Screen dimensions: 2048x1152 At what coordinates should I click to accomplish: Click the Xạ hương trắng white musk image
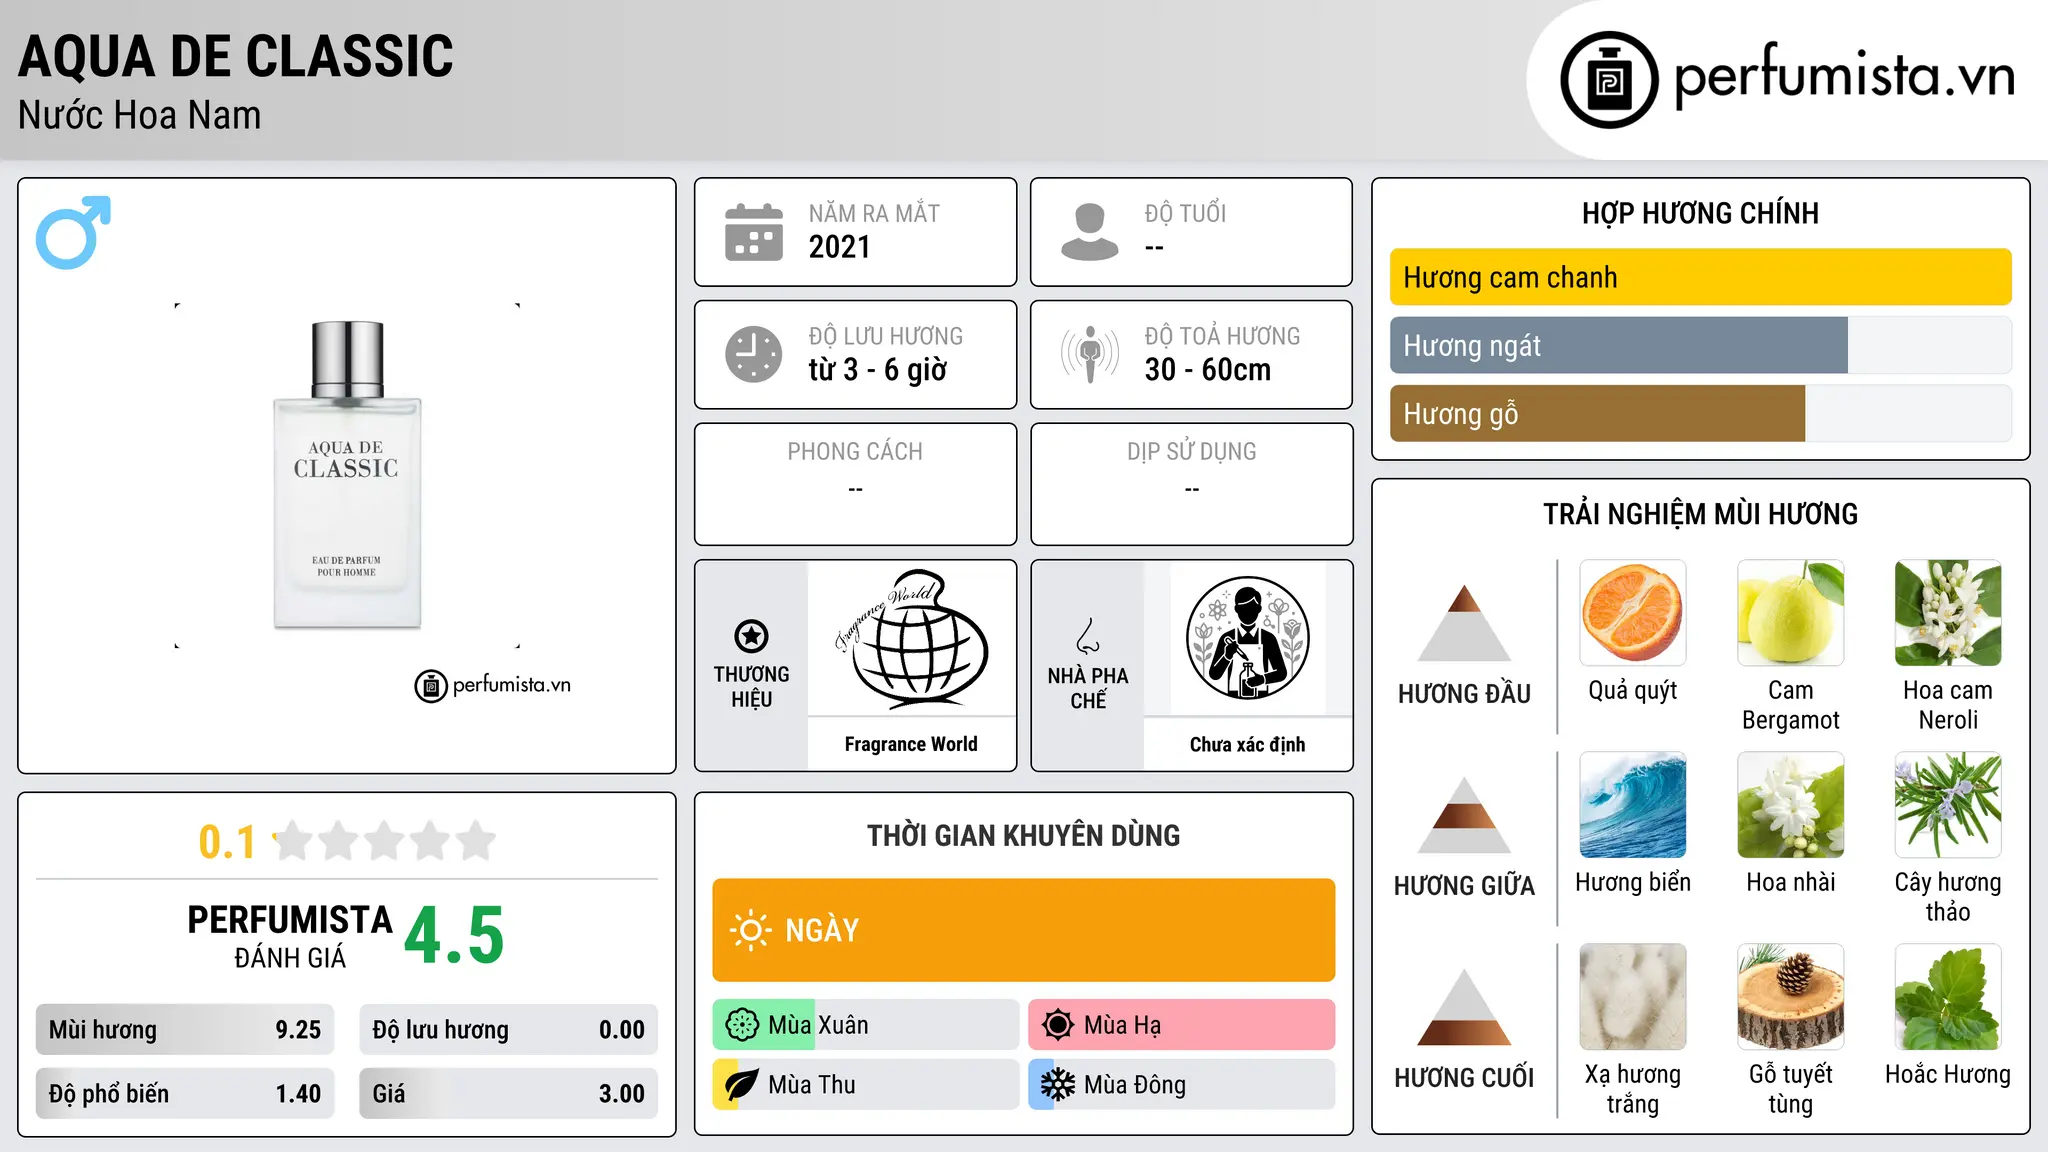(x=1633, y=997)
